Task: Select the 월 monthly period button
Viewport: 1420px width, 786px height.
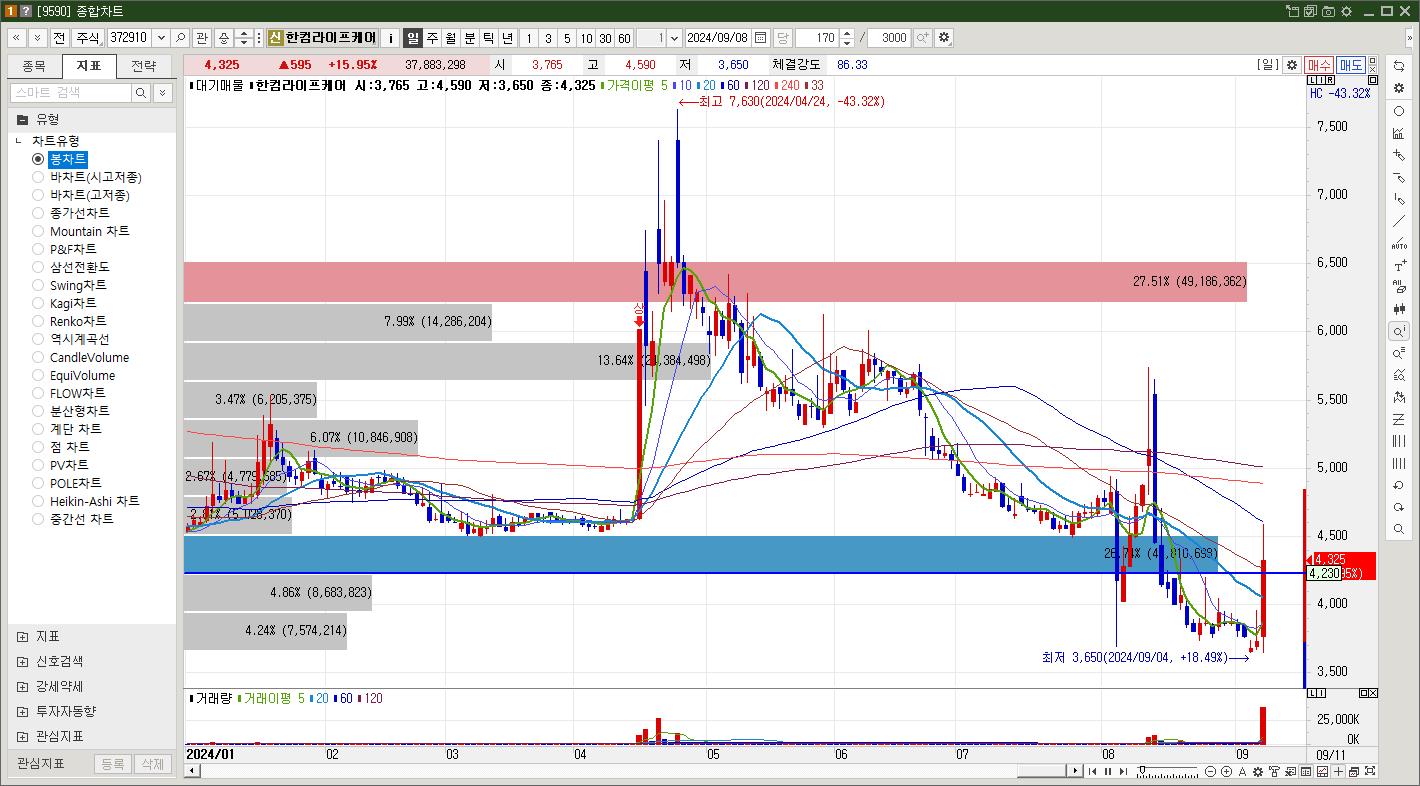Action: [x=451, y=38]
